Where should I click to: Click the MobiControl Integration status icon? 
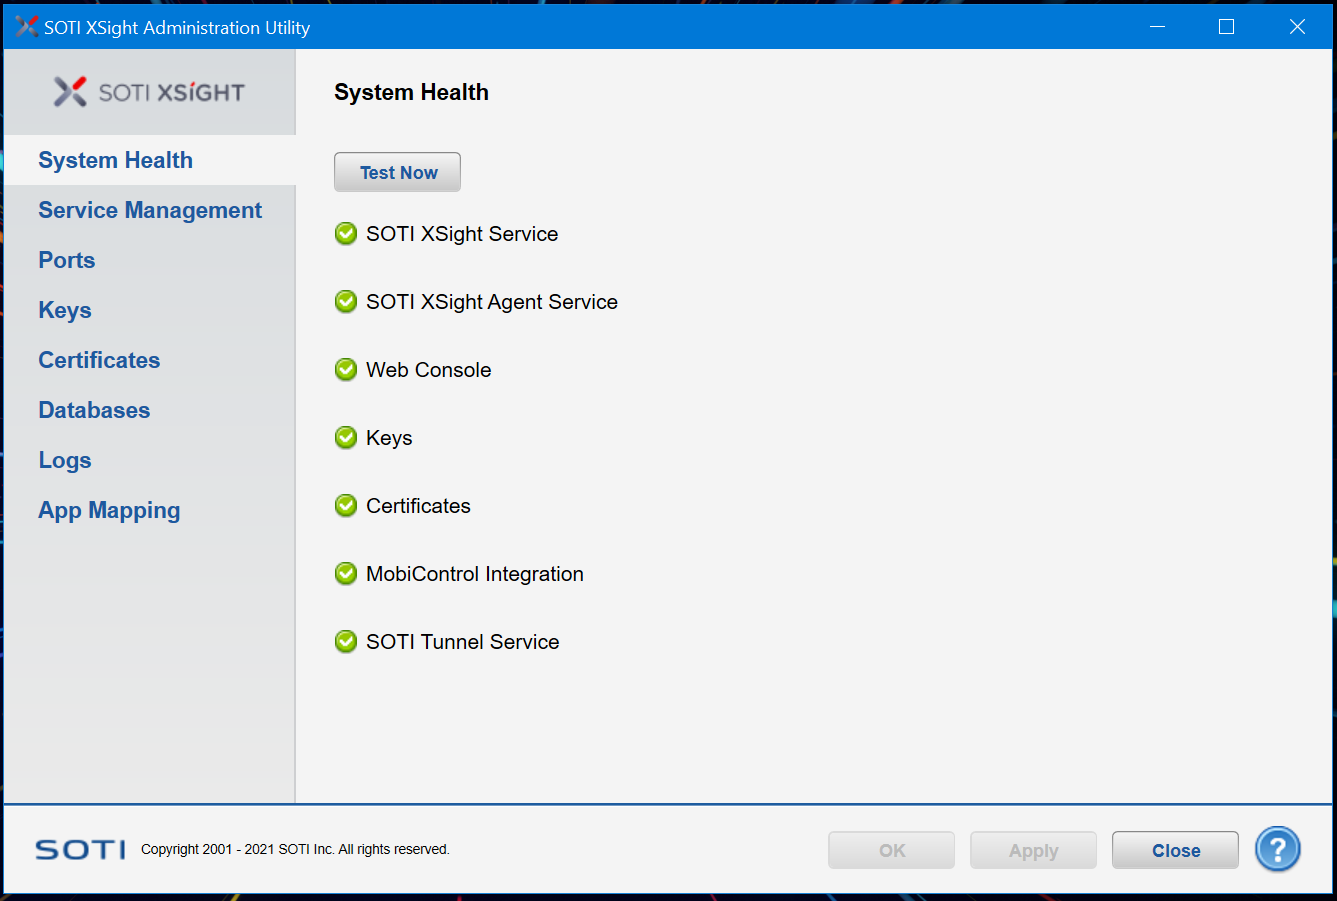tap(346, 574)
